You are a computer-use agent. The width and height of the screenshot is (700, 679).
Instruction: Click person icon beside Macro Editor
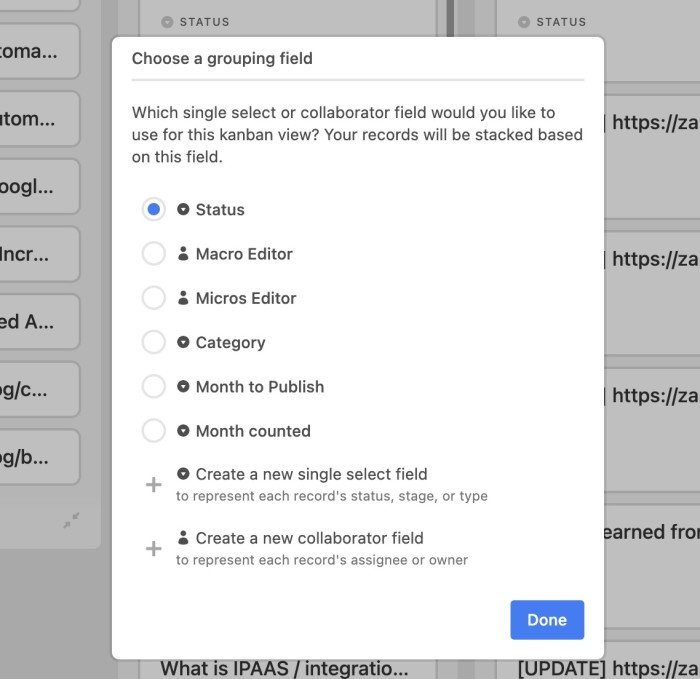click(x=183, y=253)
